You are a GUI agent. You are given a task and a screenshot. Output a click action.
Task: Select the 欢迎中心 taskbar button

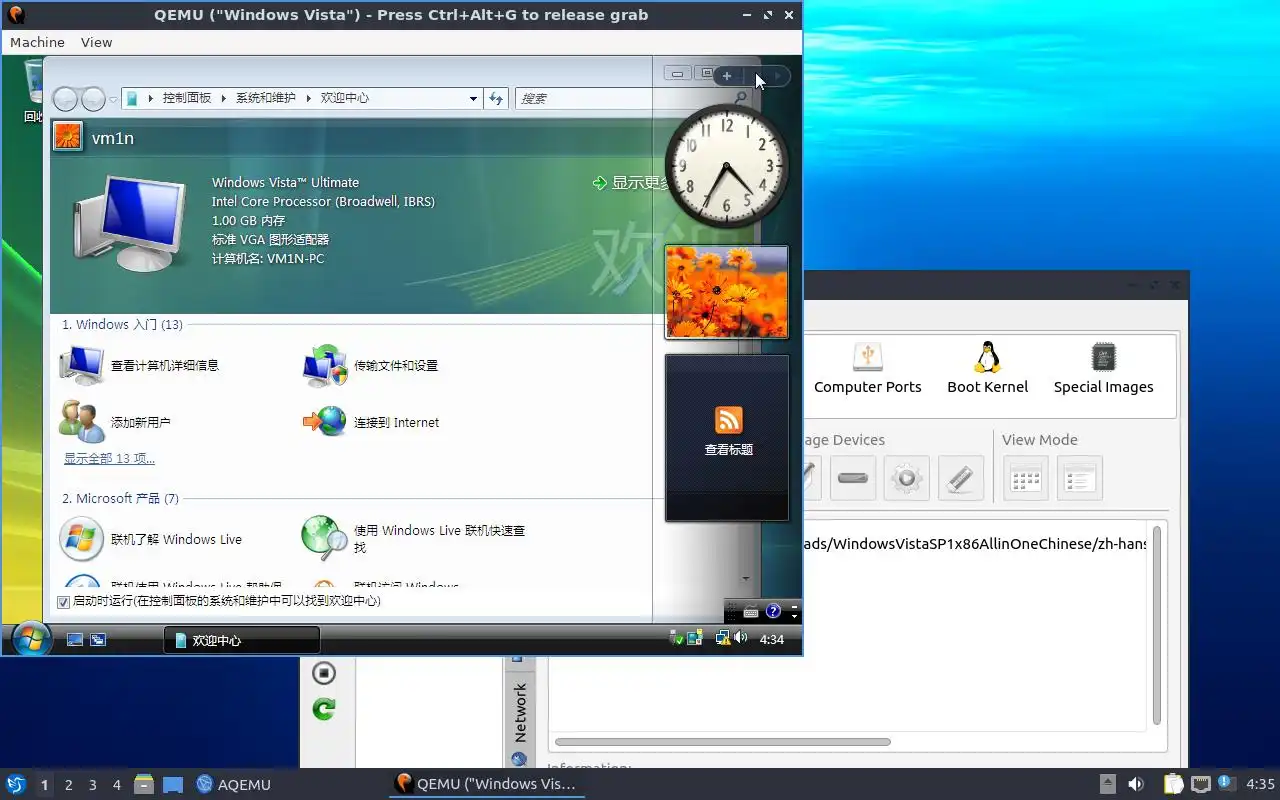(241, 640)
